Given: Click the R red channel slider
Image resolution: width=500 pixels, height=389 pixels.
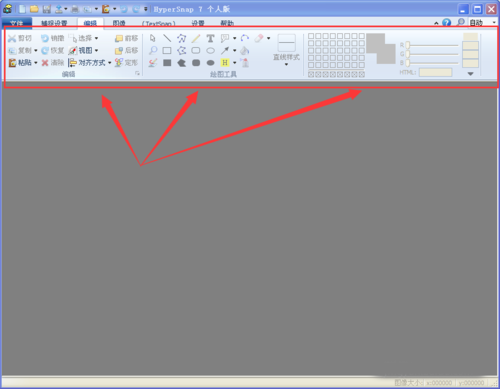Looking at the screenshot, I should pyautogui.click(x=432, y=45).
